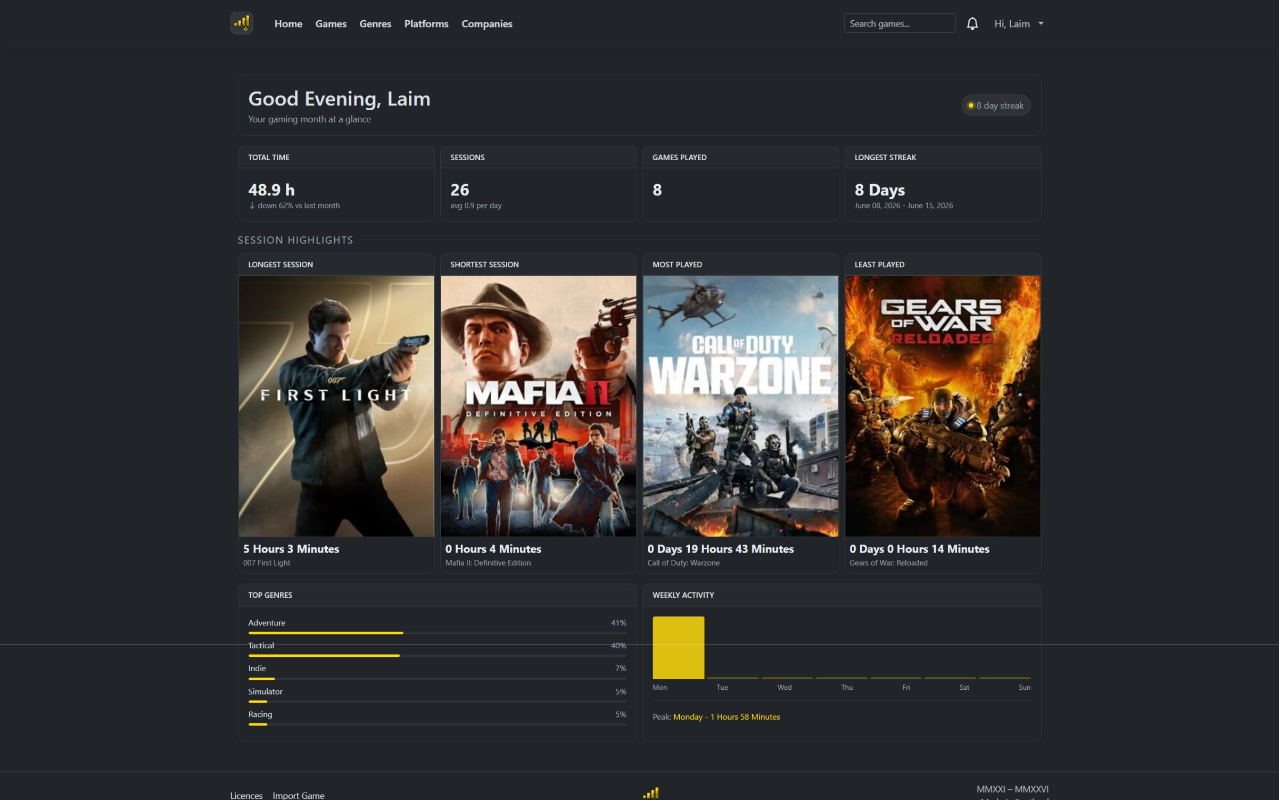Follow the Import Game link

pyautogui.click(x=299, y=796)
